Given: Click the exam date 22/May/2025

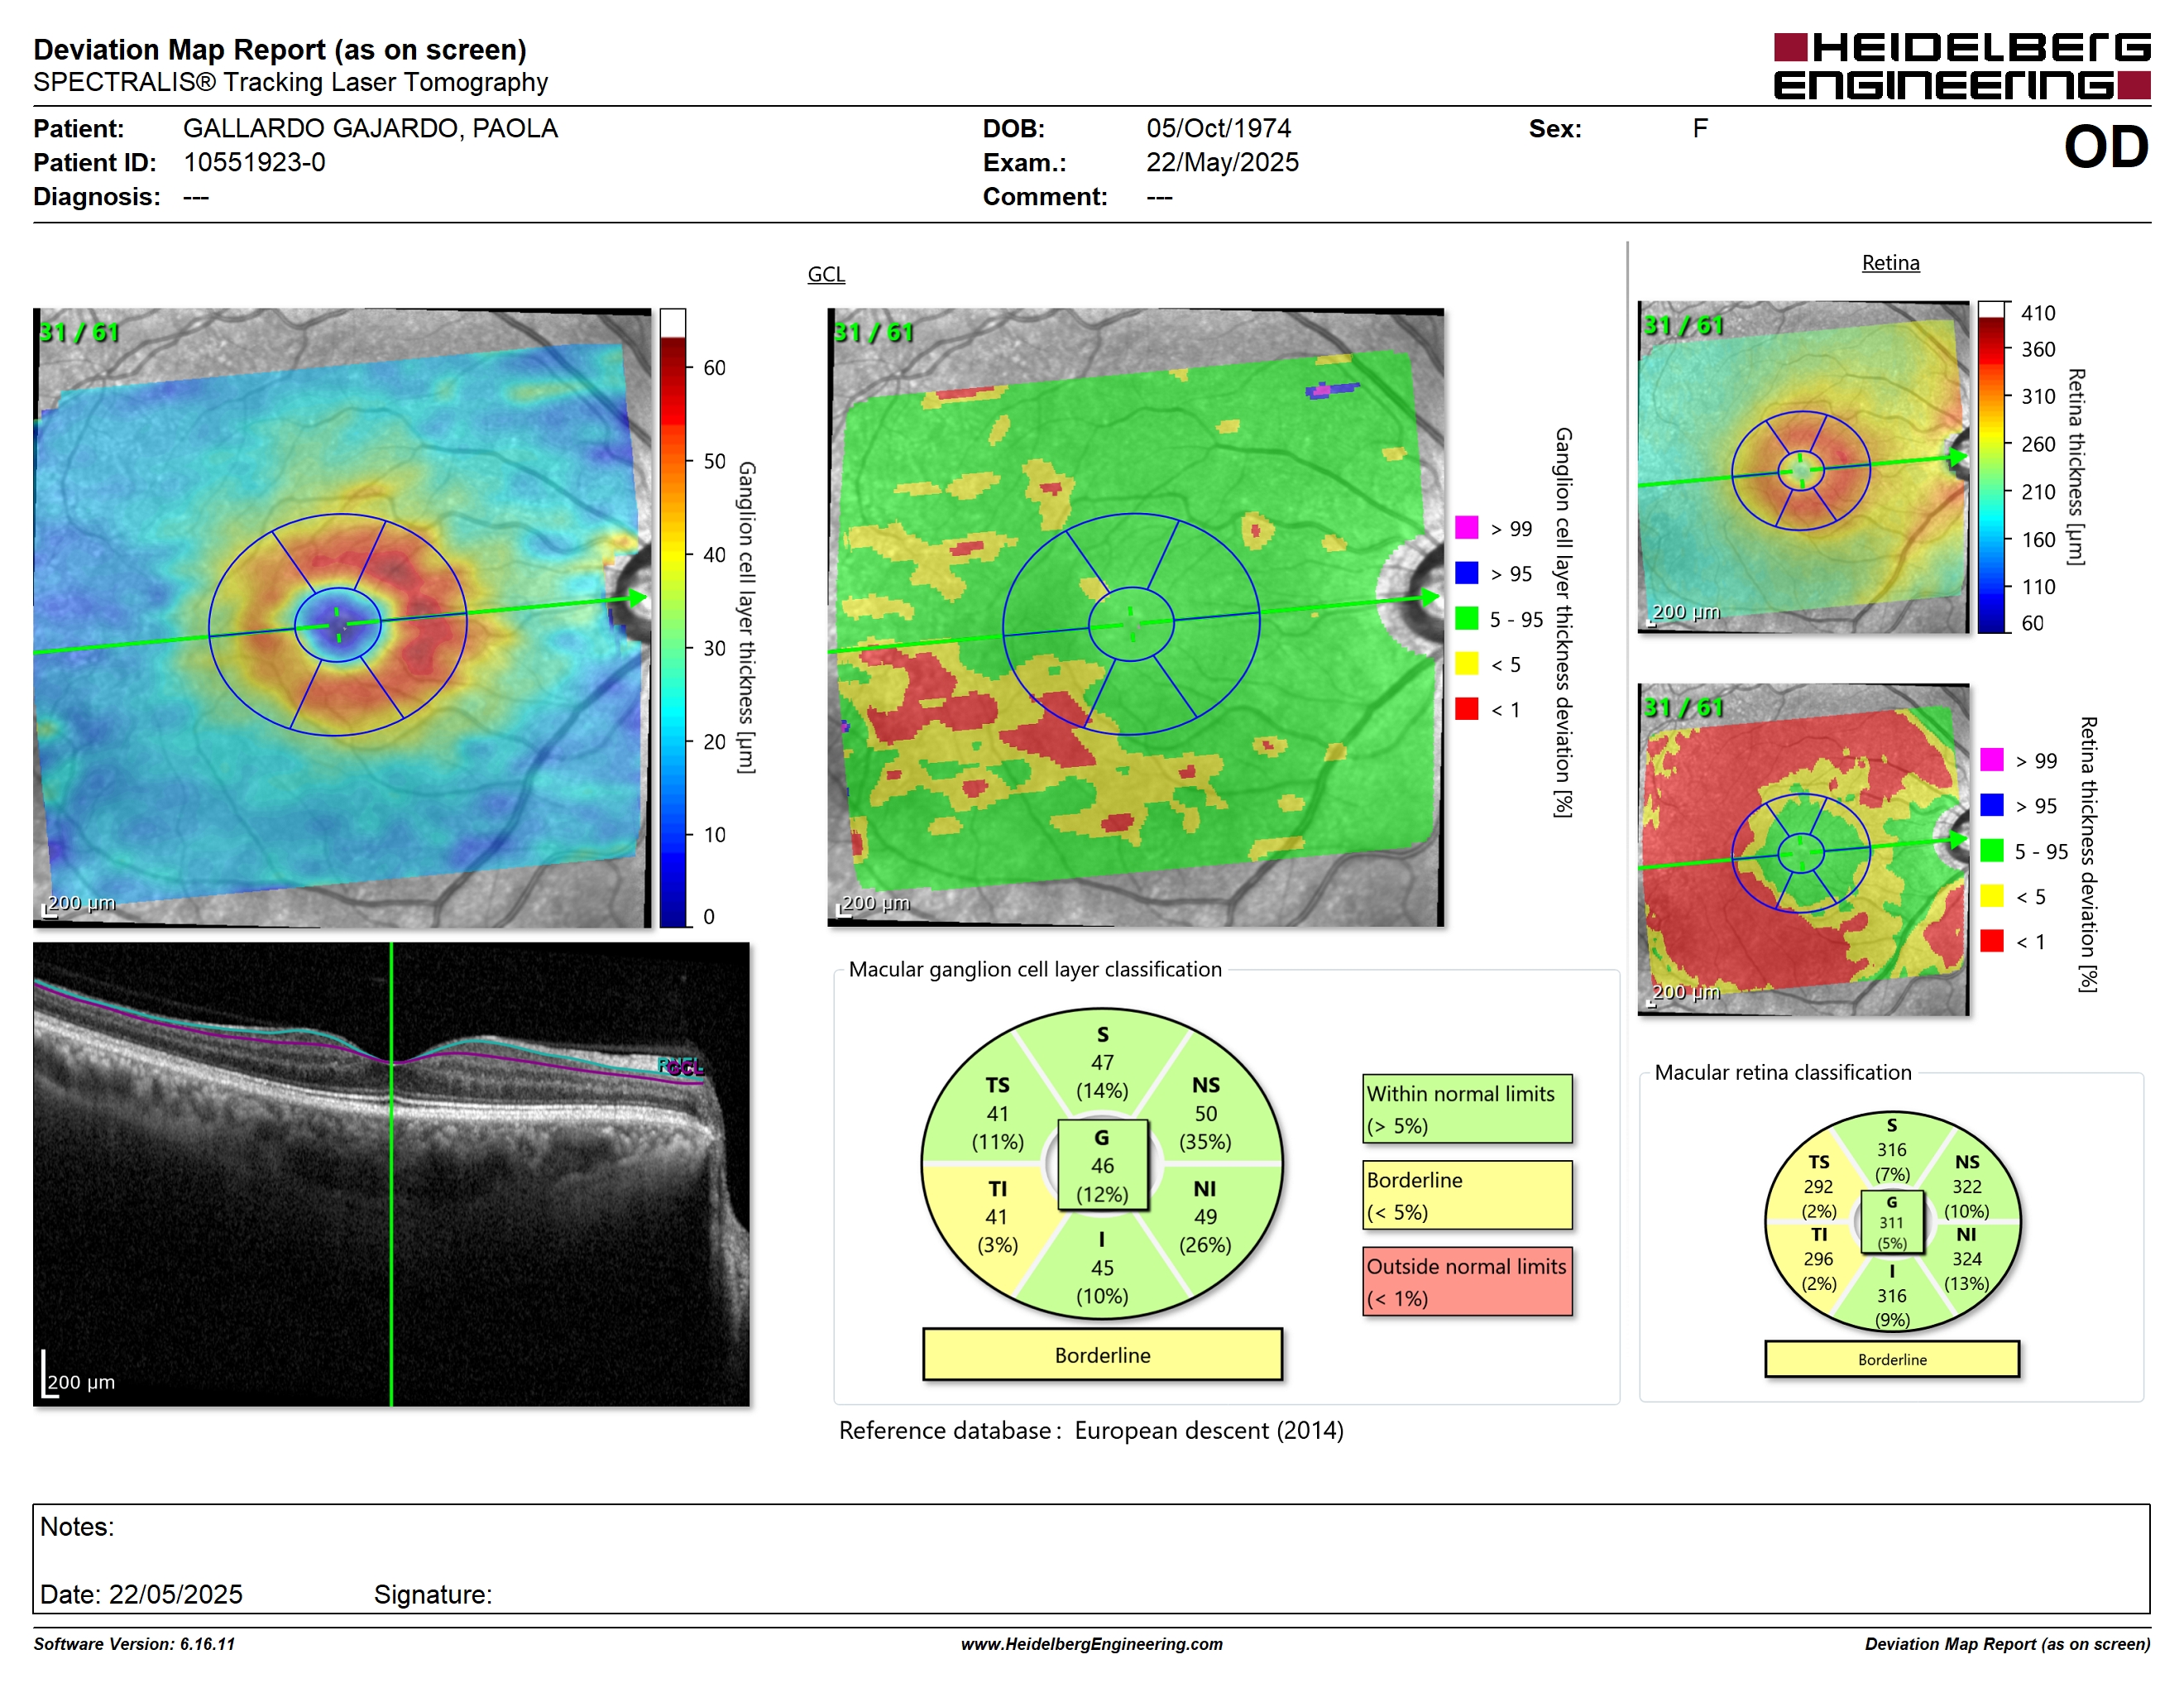Looking at the screenshot, I should (1222, 163).
